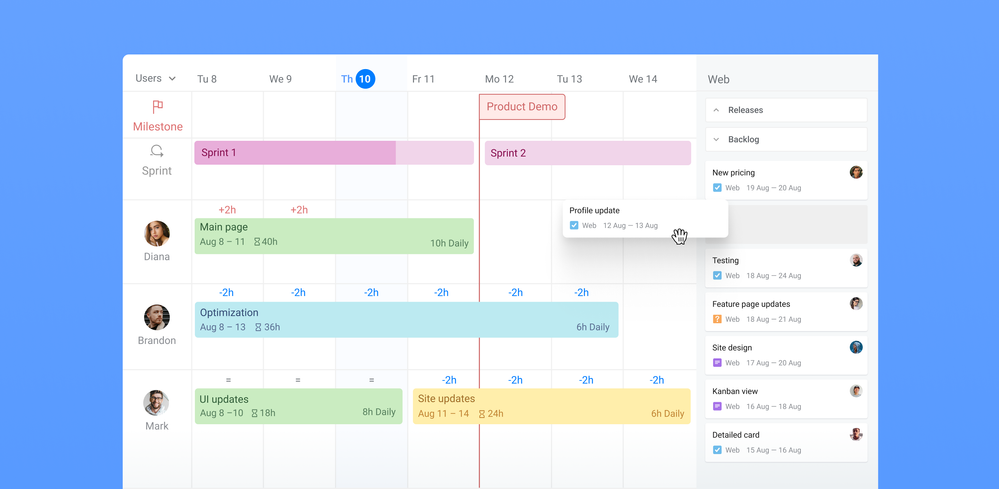Click purple note icon on Kanban view

(717, 406)
